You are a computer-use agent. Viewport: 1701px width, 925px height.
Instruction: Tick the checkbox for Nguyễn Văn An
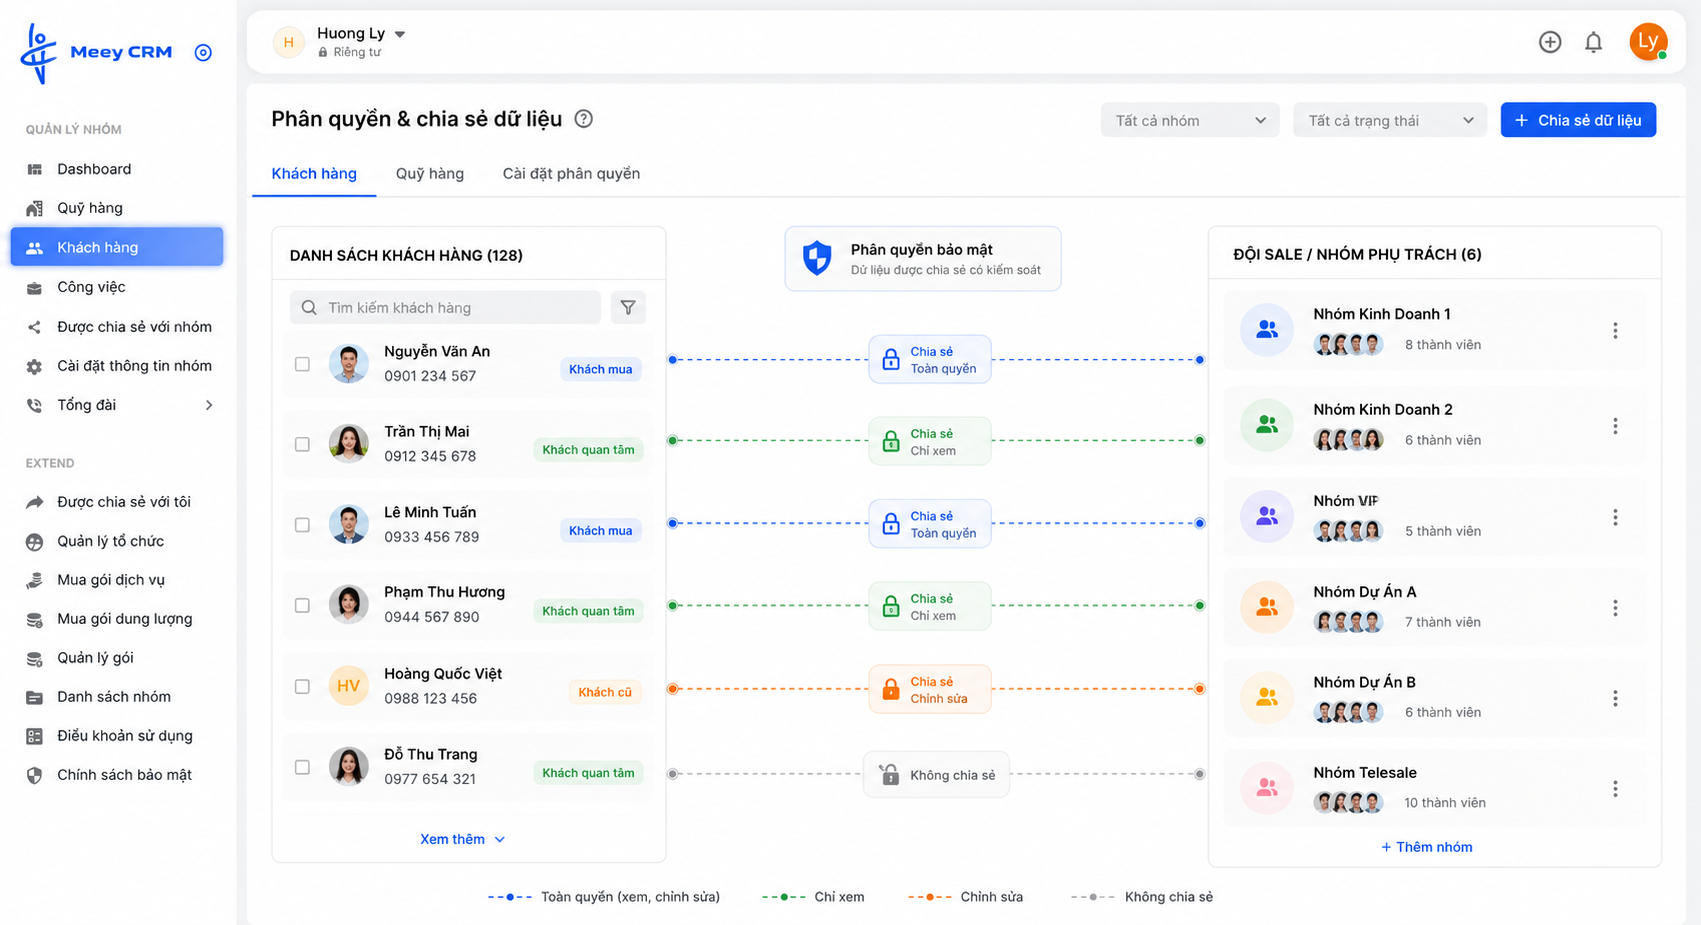coord(302,364)
